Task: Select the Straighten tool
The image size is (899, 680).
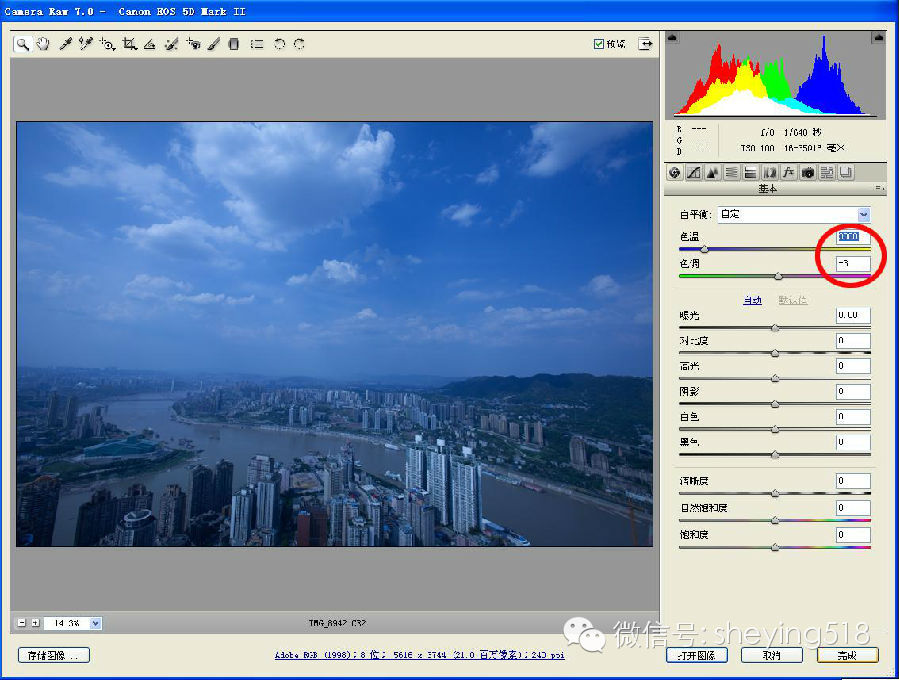Action: (150, 44)
